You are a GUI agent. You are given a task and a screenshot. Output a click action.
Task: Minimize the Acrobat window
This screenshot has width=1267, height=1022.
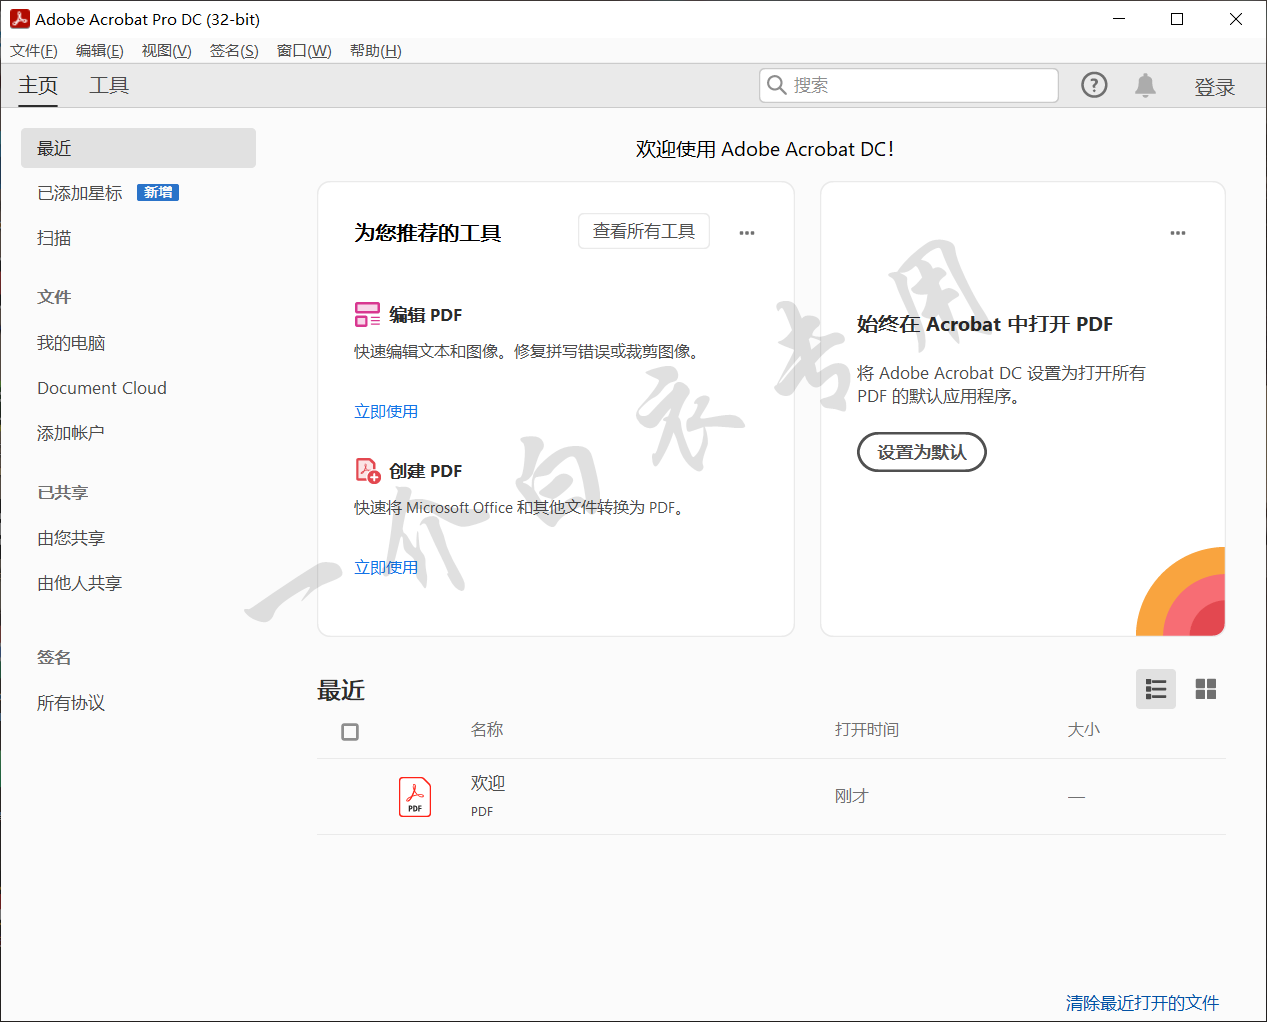(x=1119, y=19)
